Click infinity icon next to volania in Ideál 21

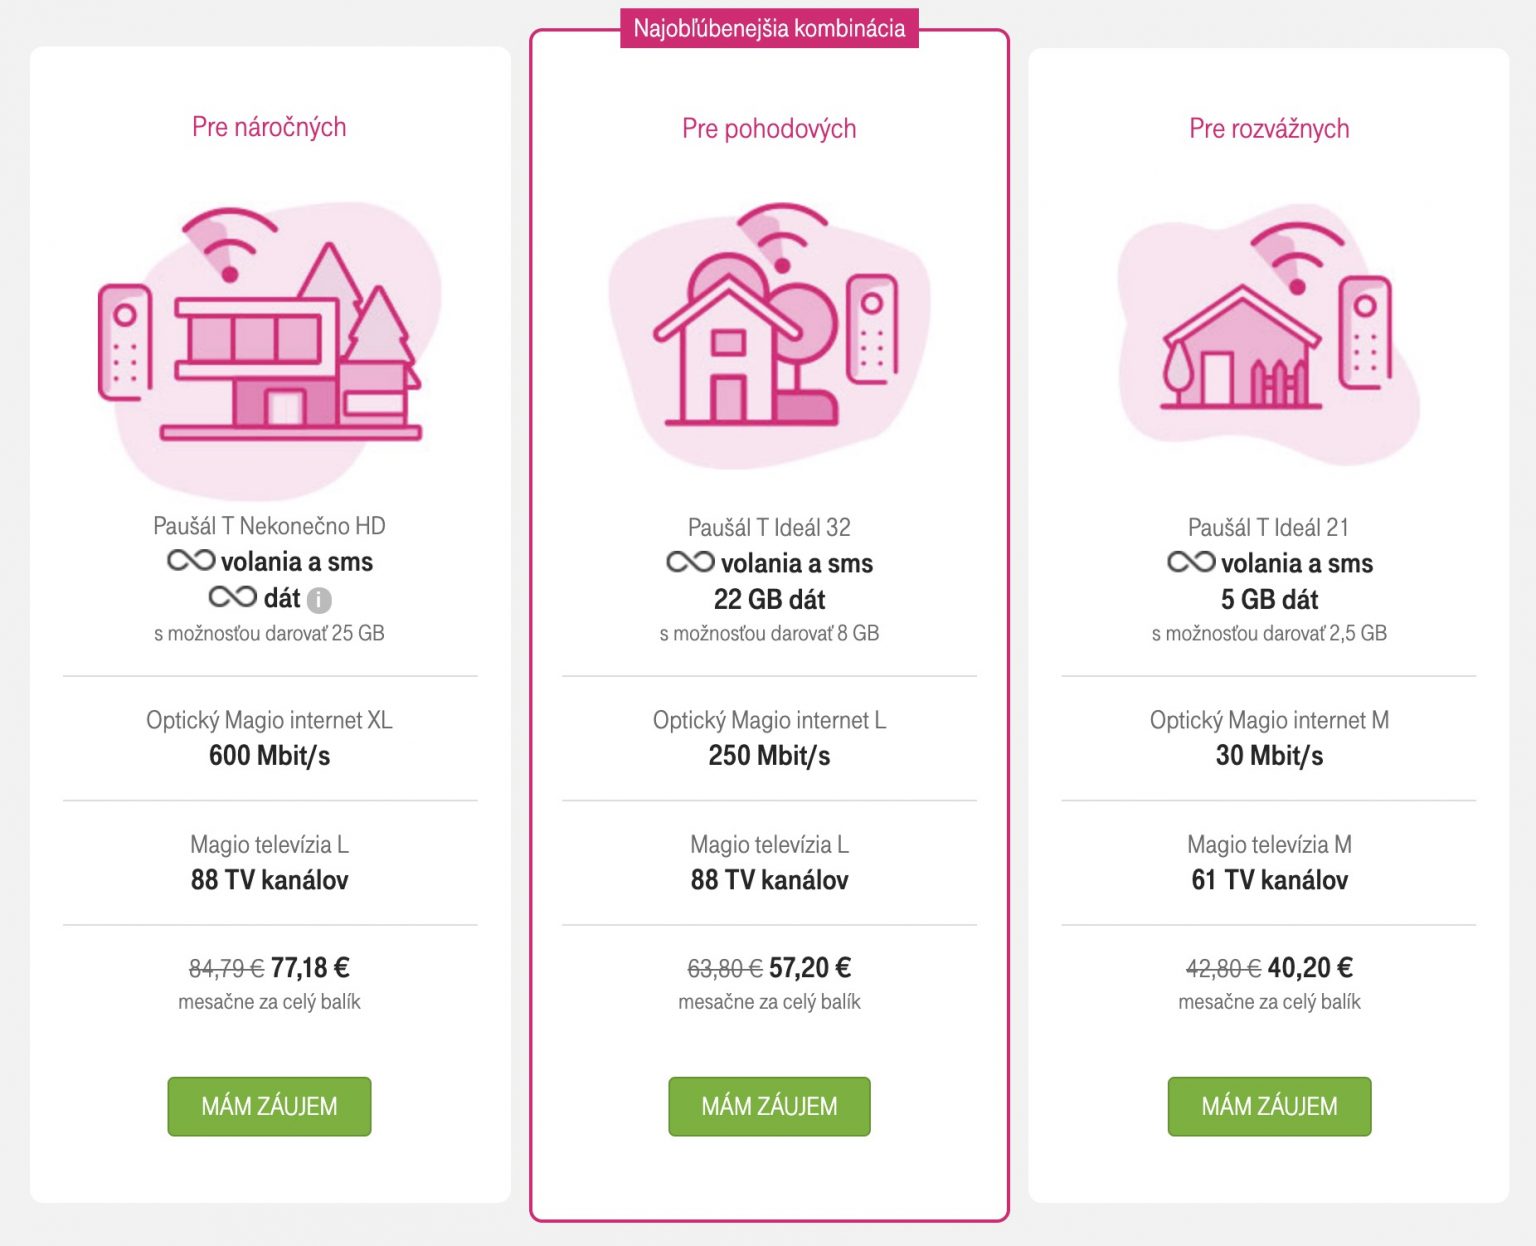pos(1192,563)
